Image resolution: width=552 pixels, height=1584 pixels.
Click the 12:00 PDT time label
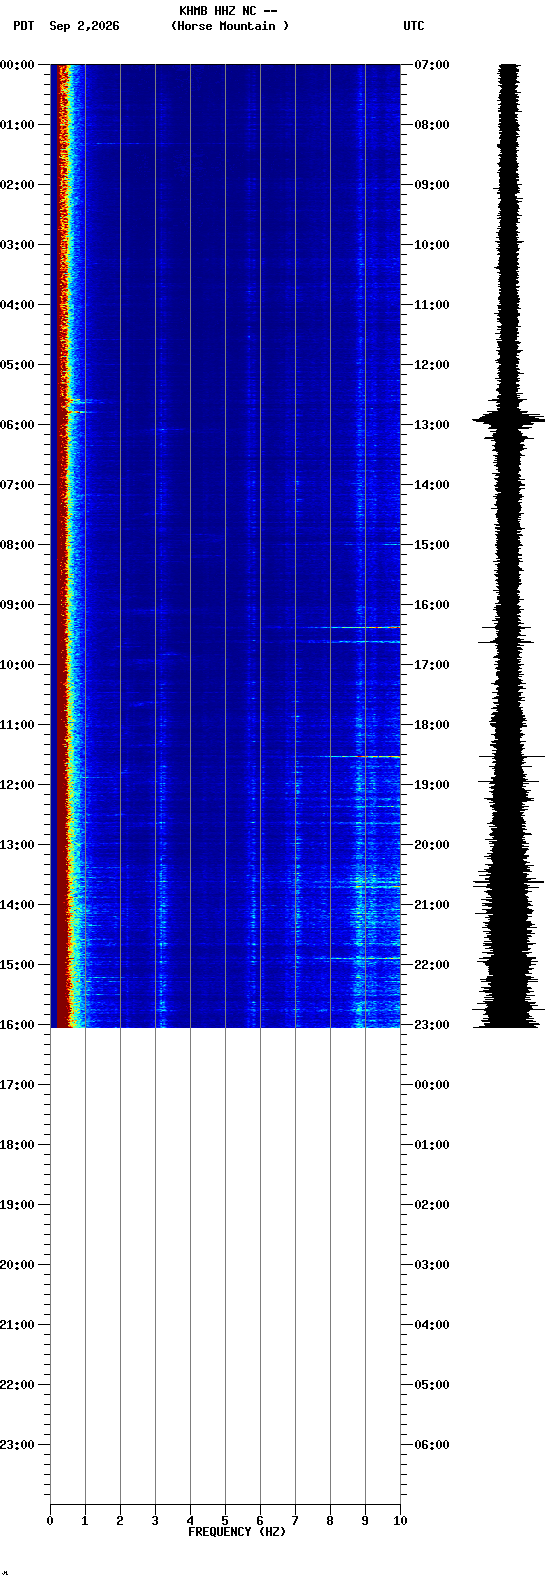click(x=17, y=785)
